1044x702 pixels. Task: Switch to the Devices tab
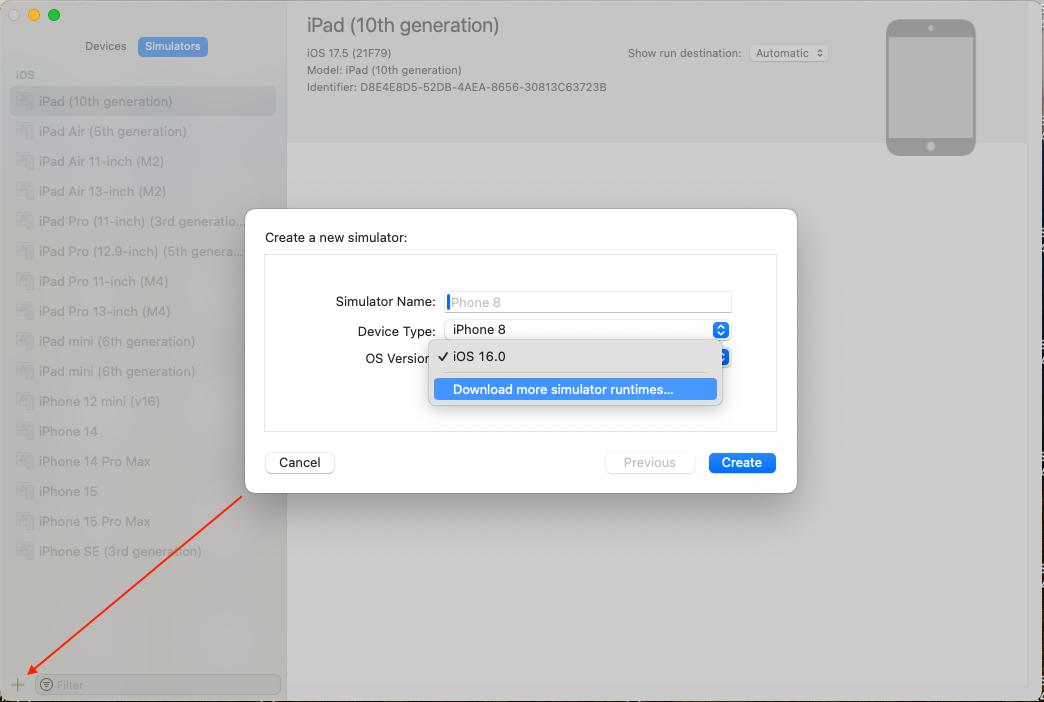pos(106,46)
